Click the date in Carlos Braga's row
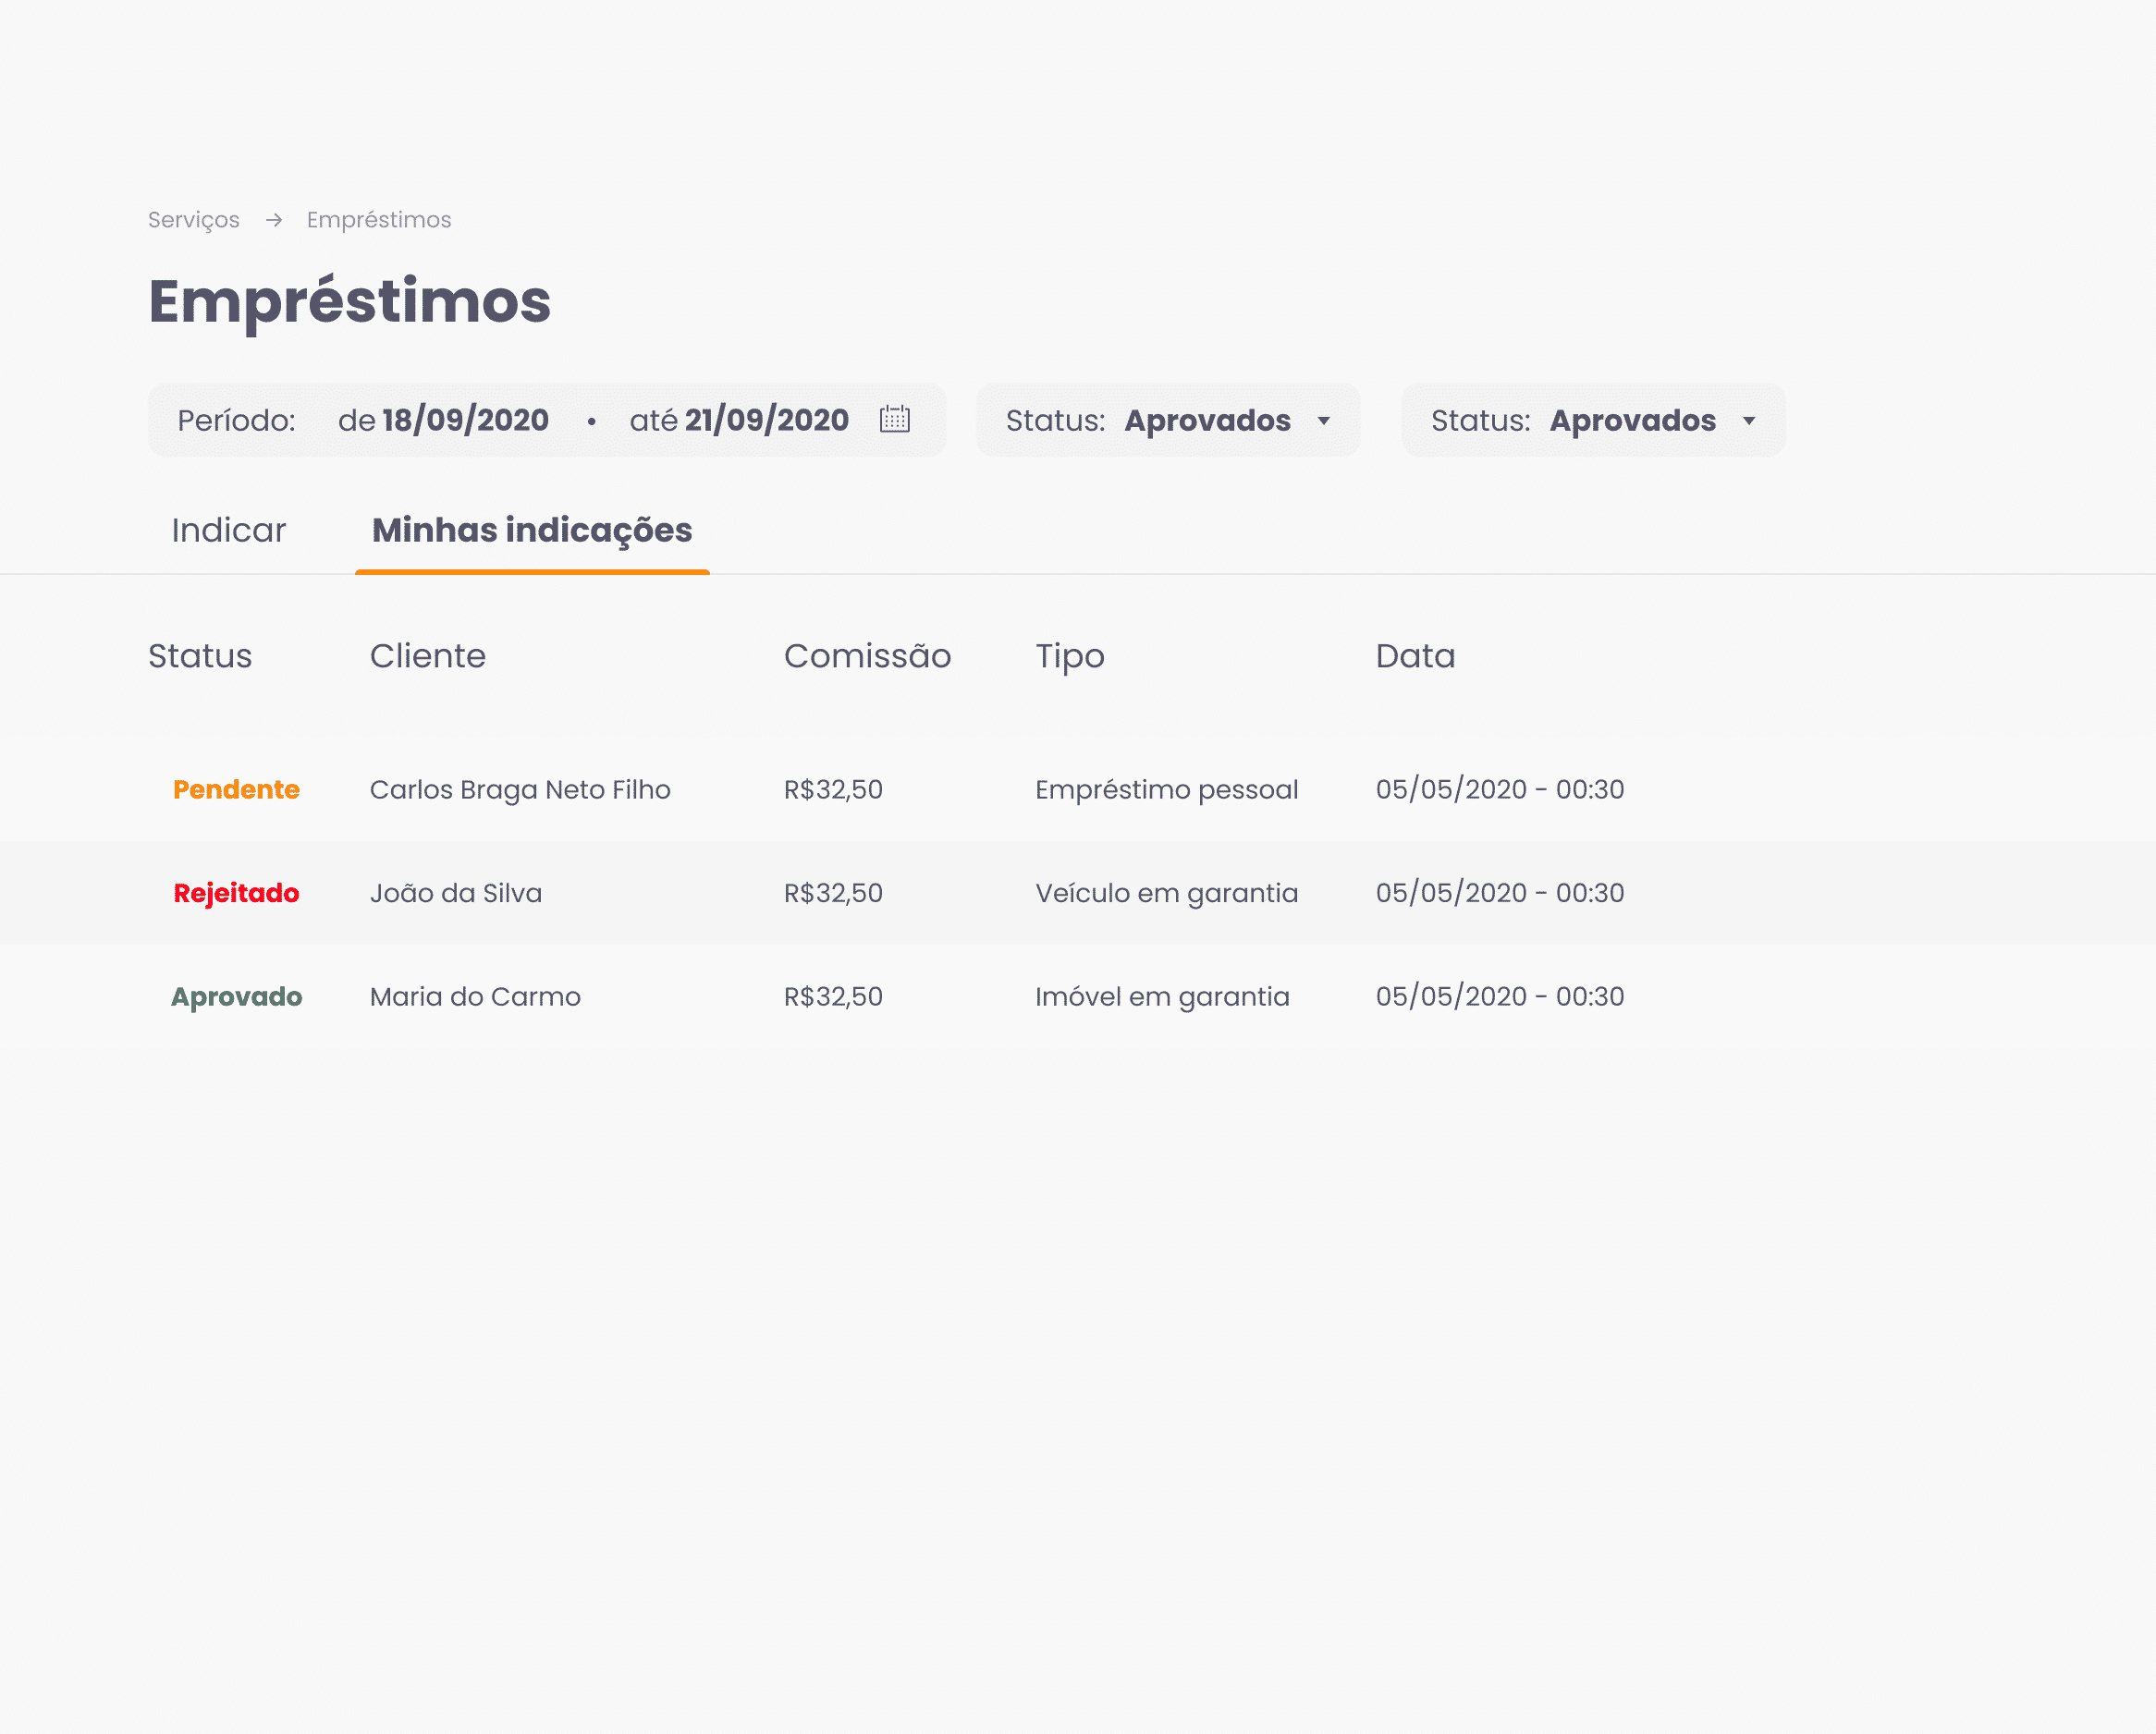The width and height of the screenshot is (2156, 1734). click(x=1500, y=790)
